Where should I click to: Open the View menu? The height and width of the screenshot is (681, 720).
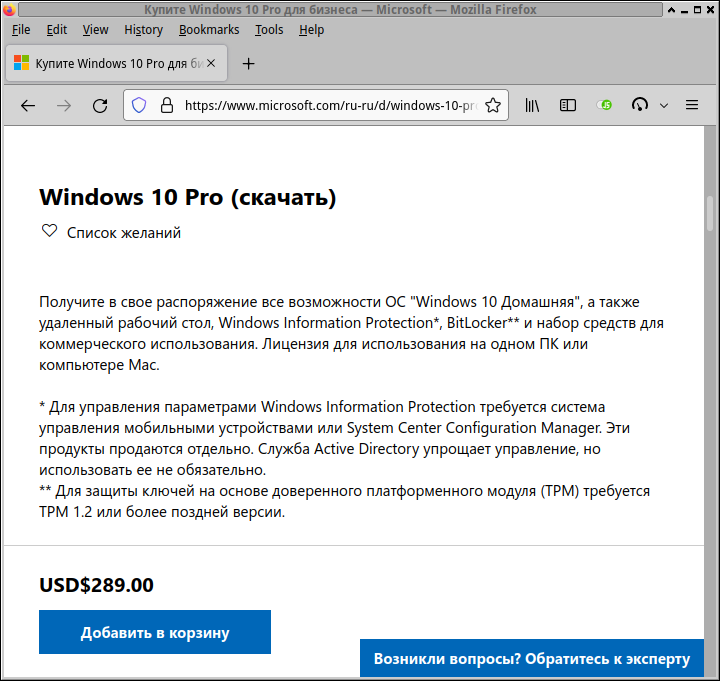pyautogui.click(x=96, y=30)
